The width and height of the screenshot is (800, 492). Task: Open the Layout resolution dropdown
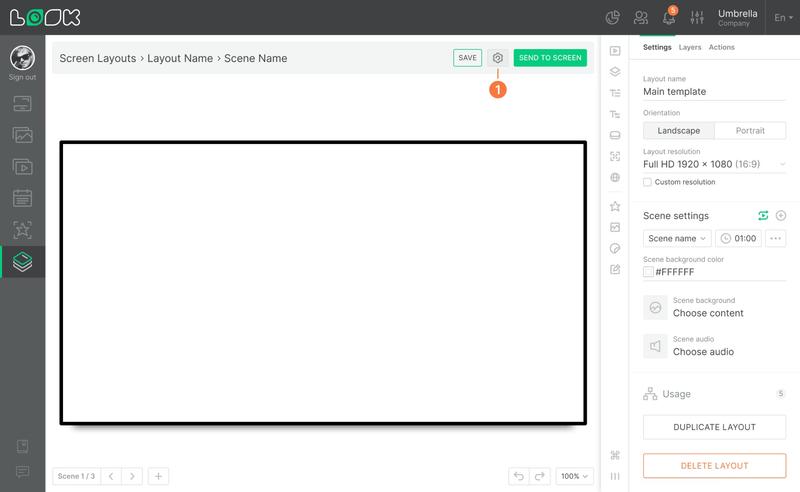pyautogui.click(x=714, y=164)
